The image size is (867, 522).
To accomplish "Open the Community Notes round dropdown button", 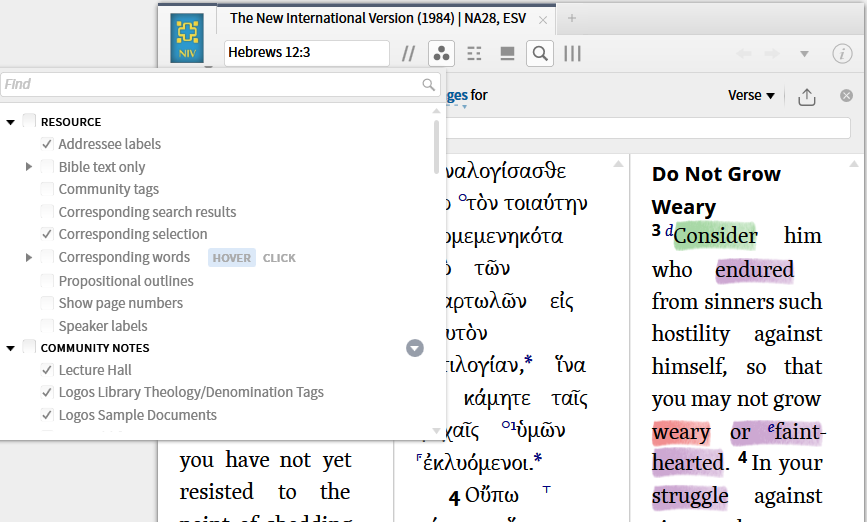I will pyautogui.click(x=415, y=348).
